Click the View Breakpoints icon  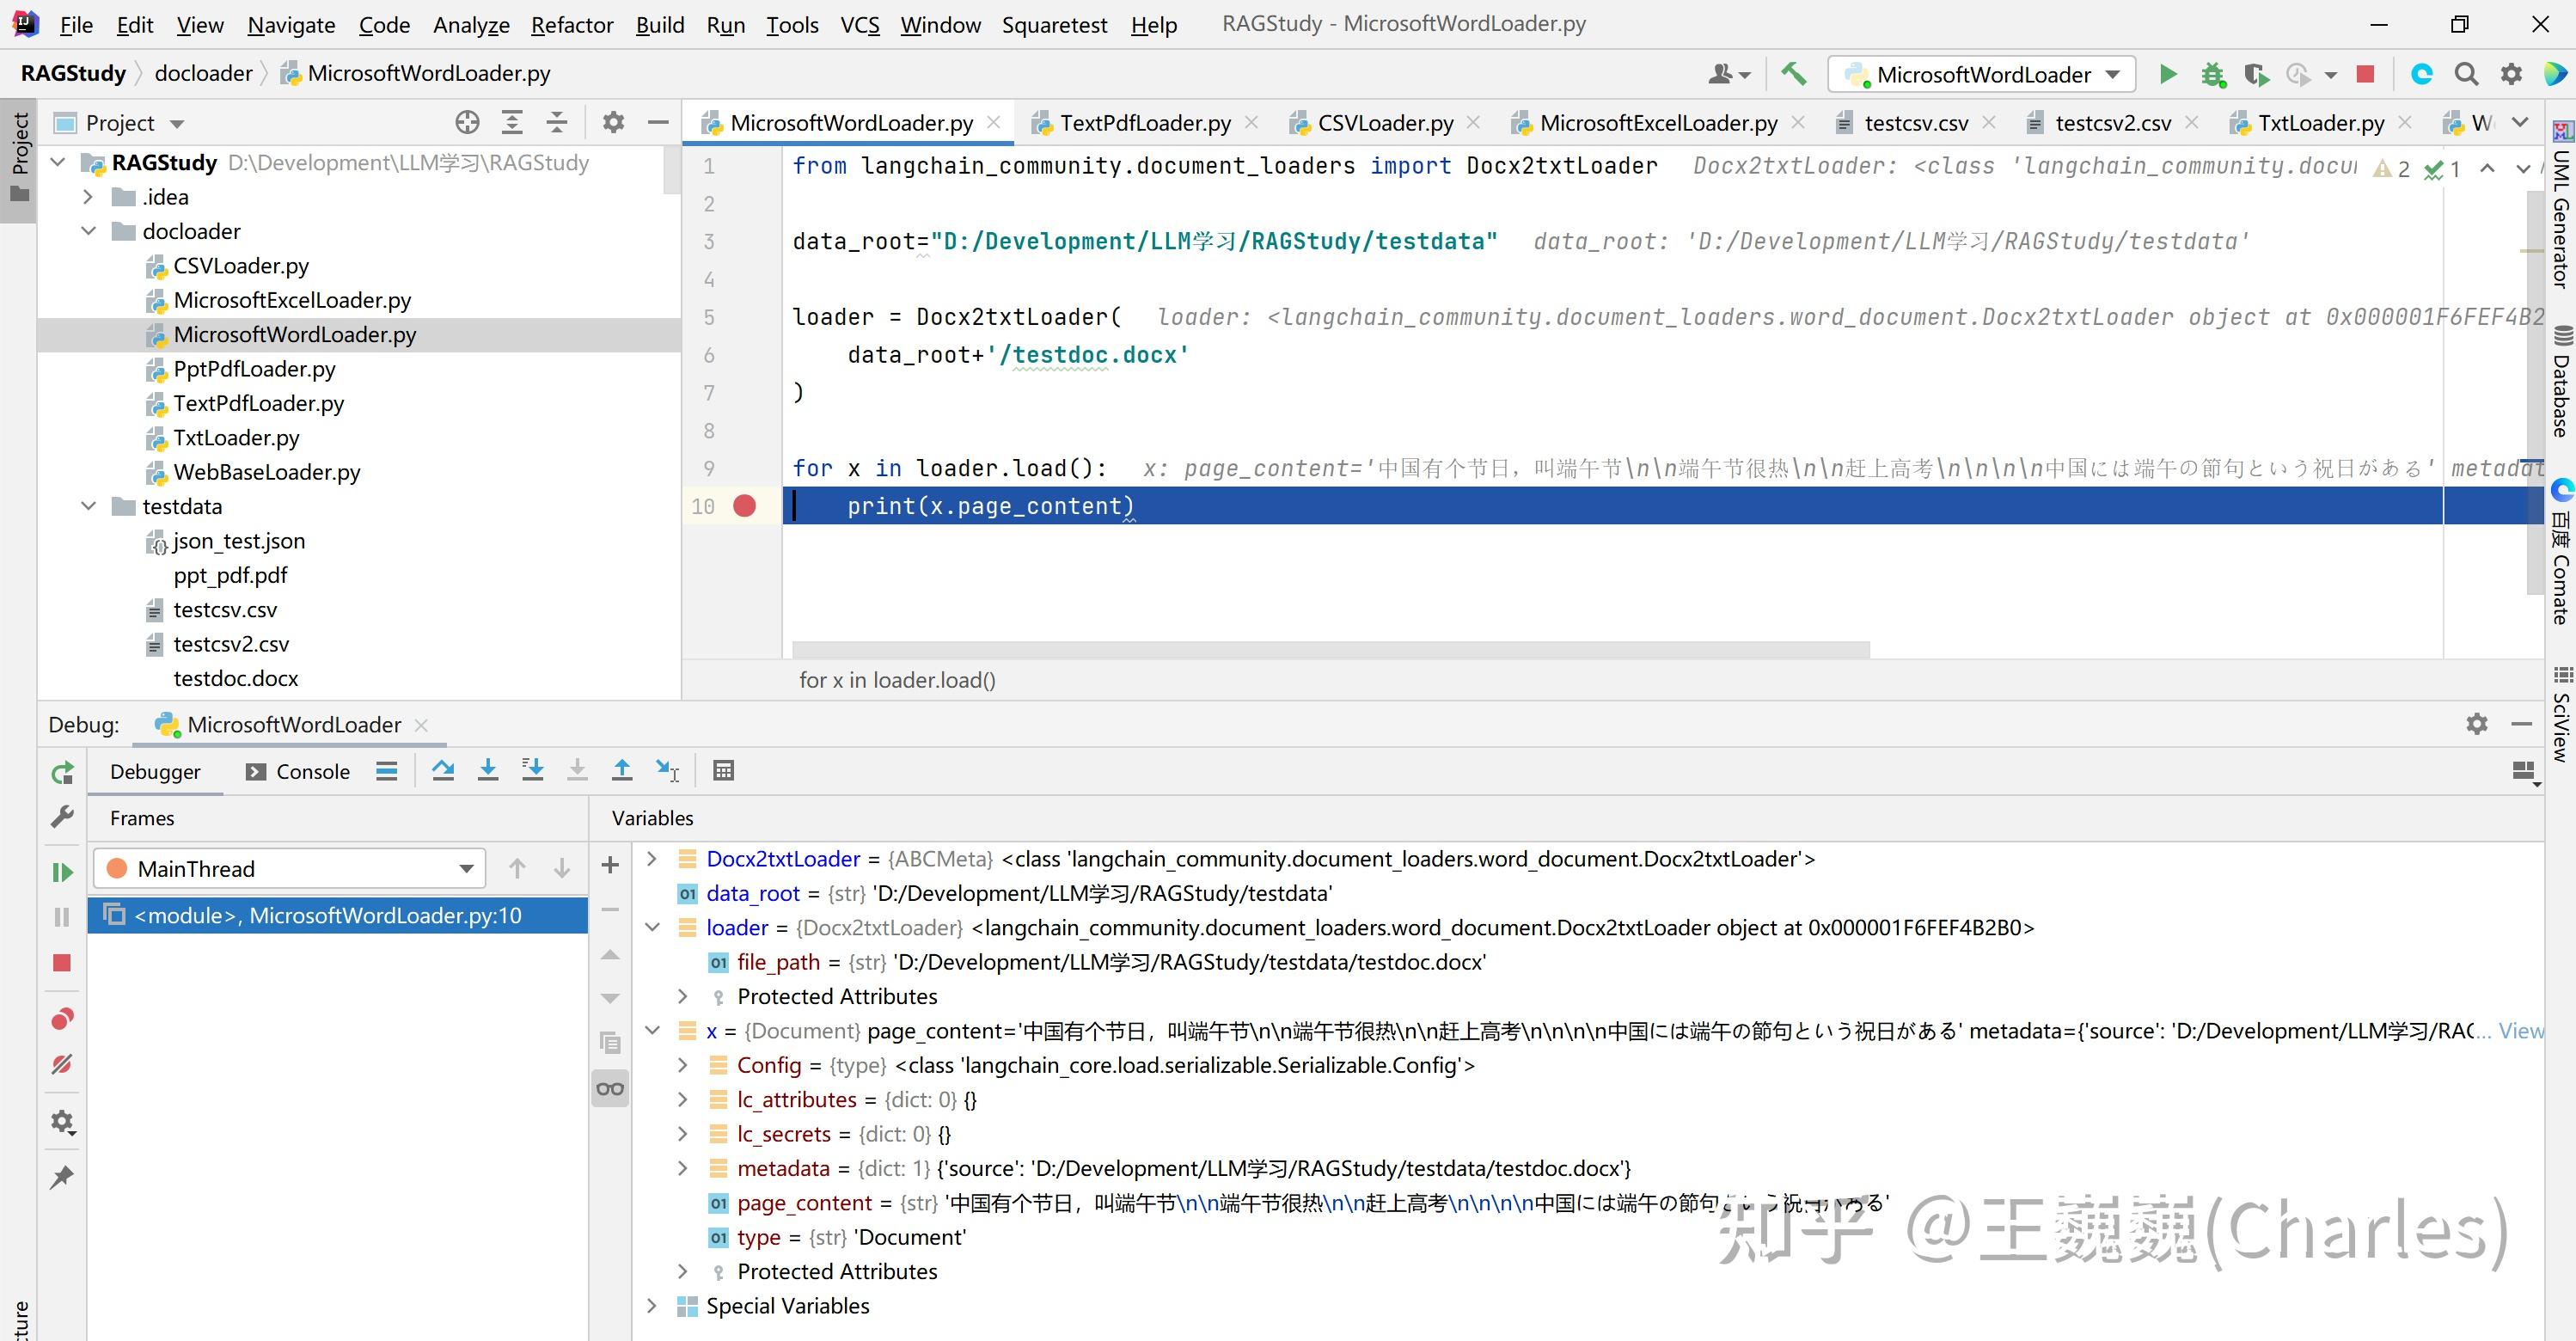click(x=62, y=1019)
